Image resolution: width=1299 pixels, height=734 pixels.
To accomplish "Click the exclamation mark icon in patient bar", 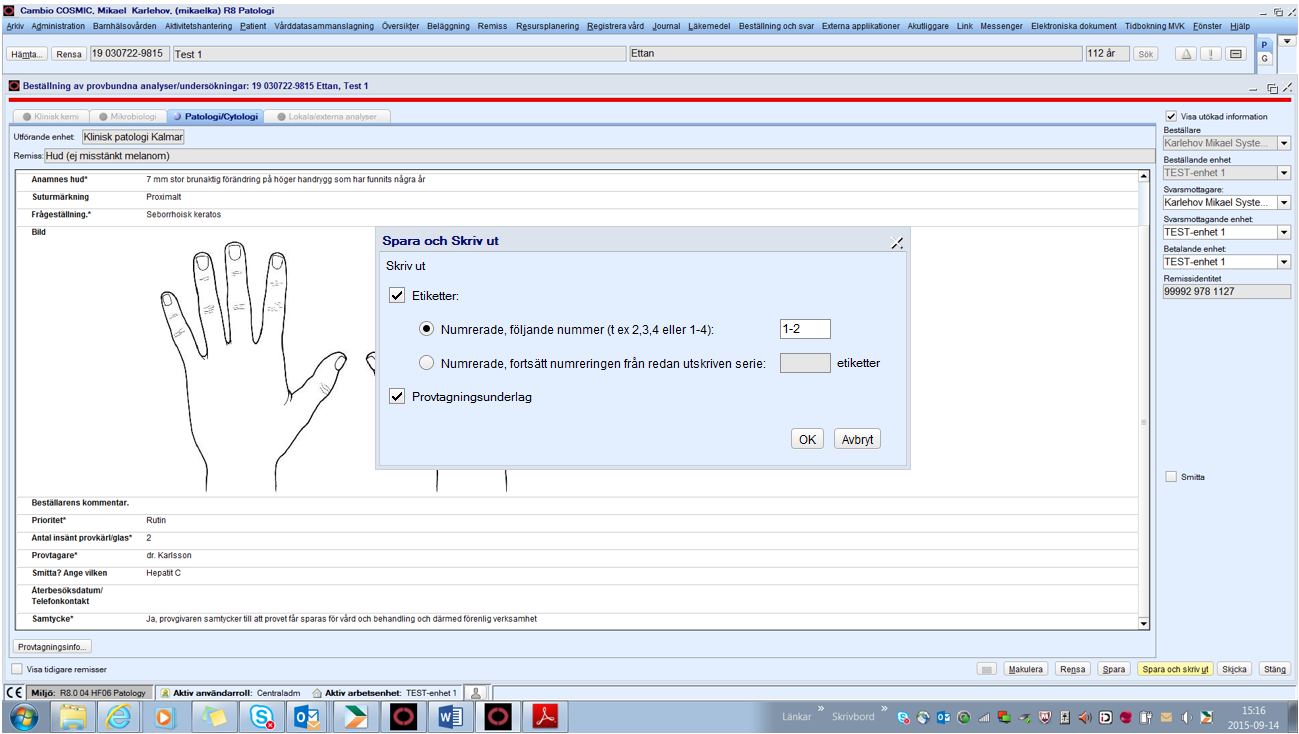I will click(x=1211, y=54).
